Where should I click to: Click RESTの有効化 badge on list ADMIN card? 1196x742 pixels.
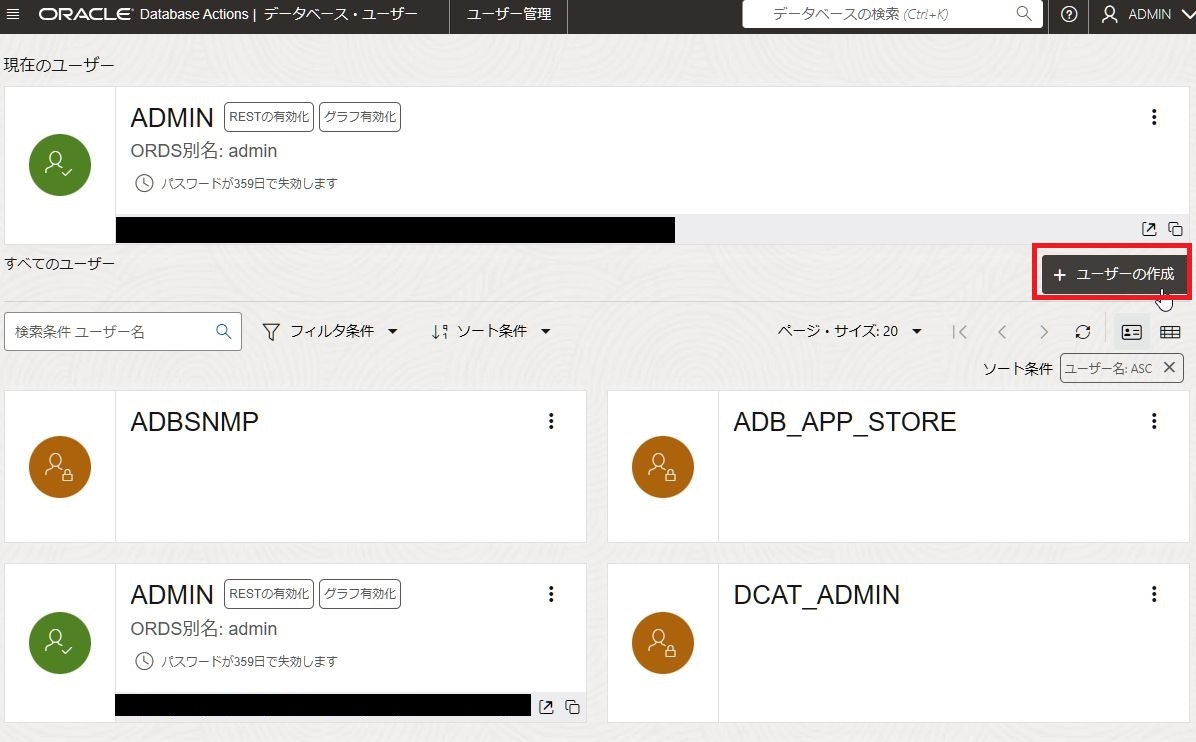pyautogui.click(x=268, y=594)
